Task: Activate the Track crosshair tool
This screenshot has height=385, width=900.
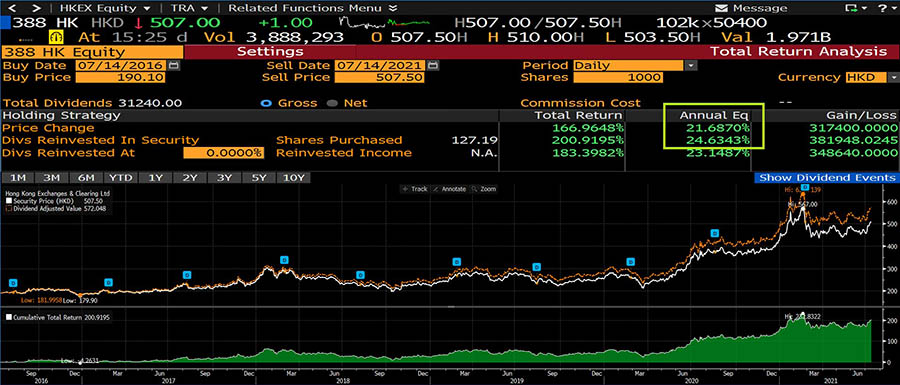Action: pos(414,189)
